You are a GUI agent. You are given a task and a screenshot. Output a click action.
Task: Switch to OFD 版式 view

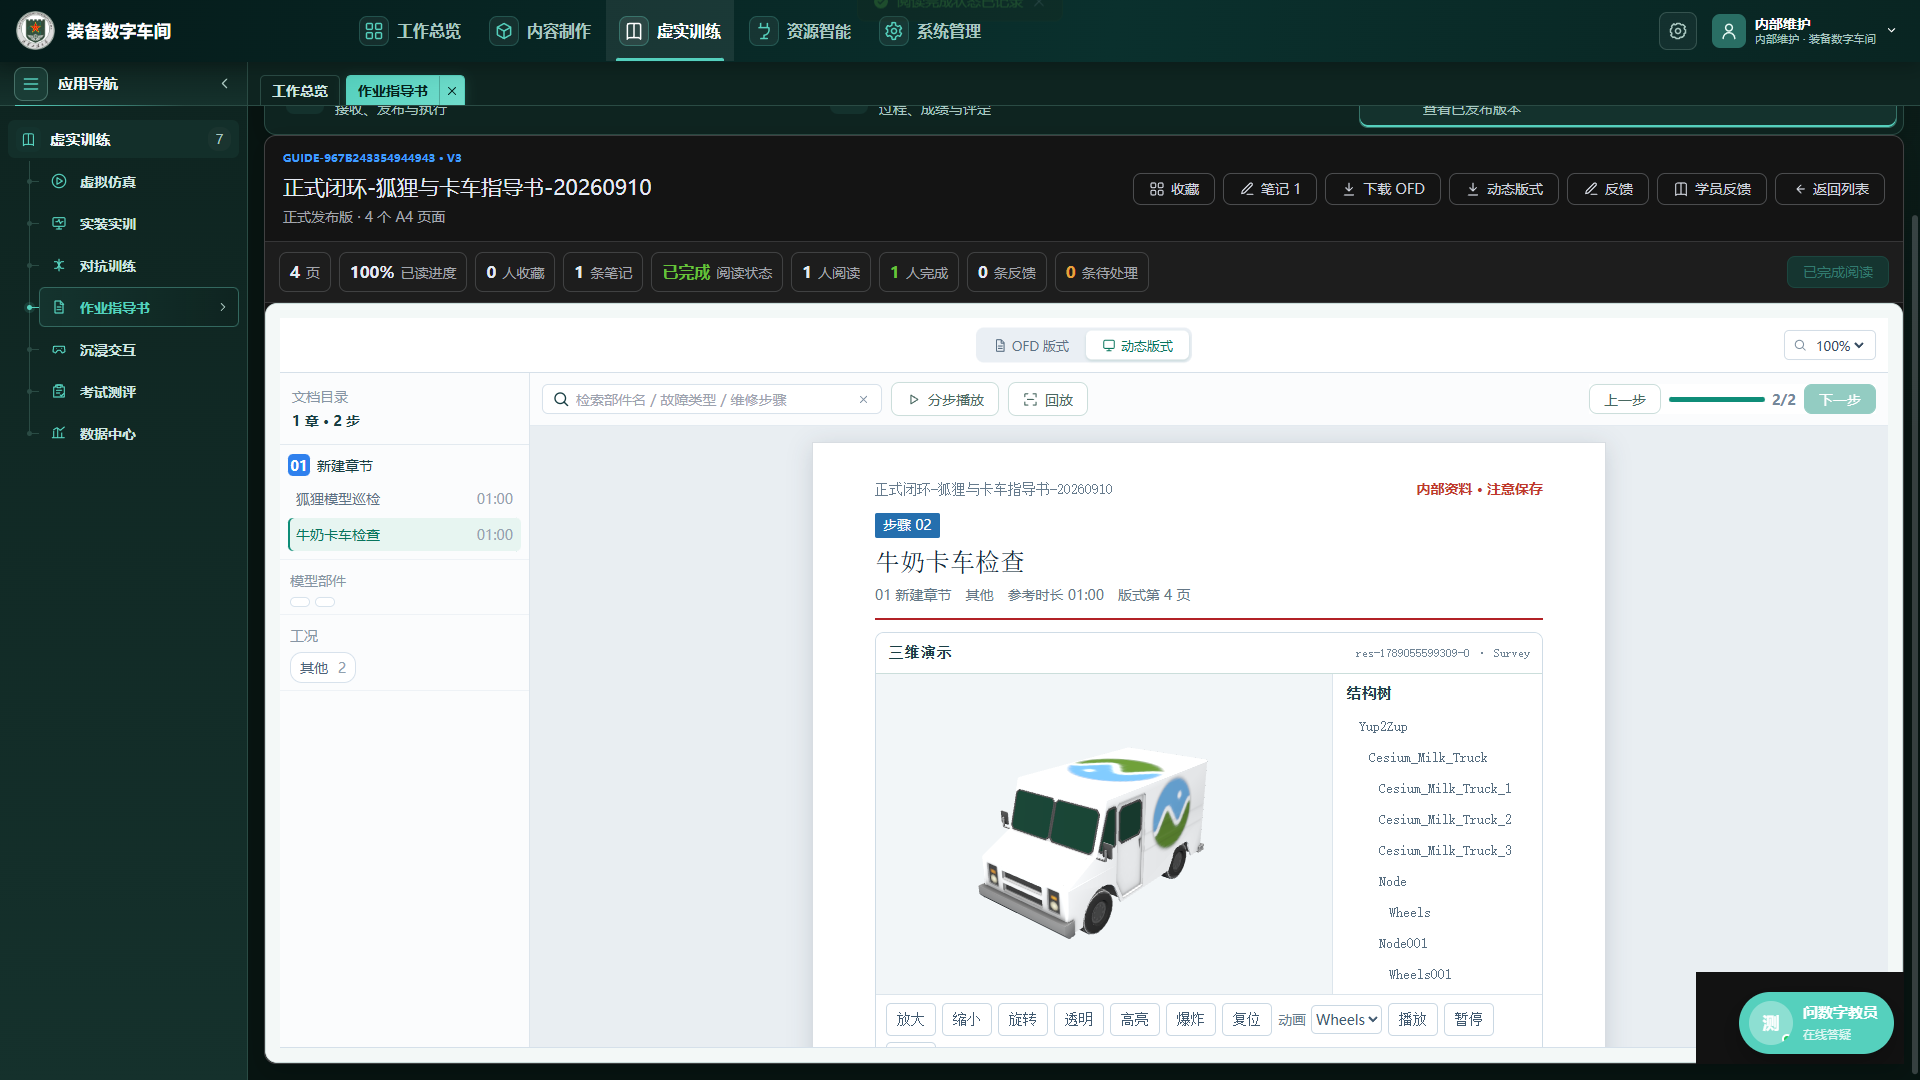coord(1031,346)
